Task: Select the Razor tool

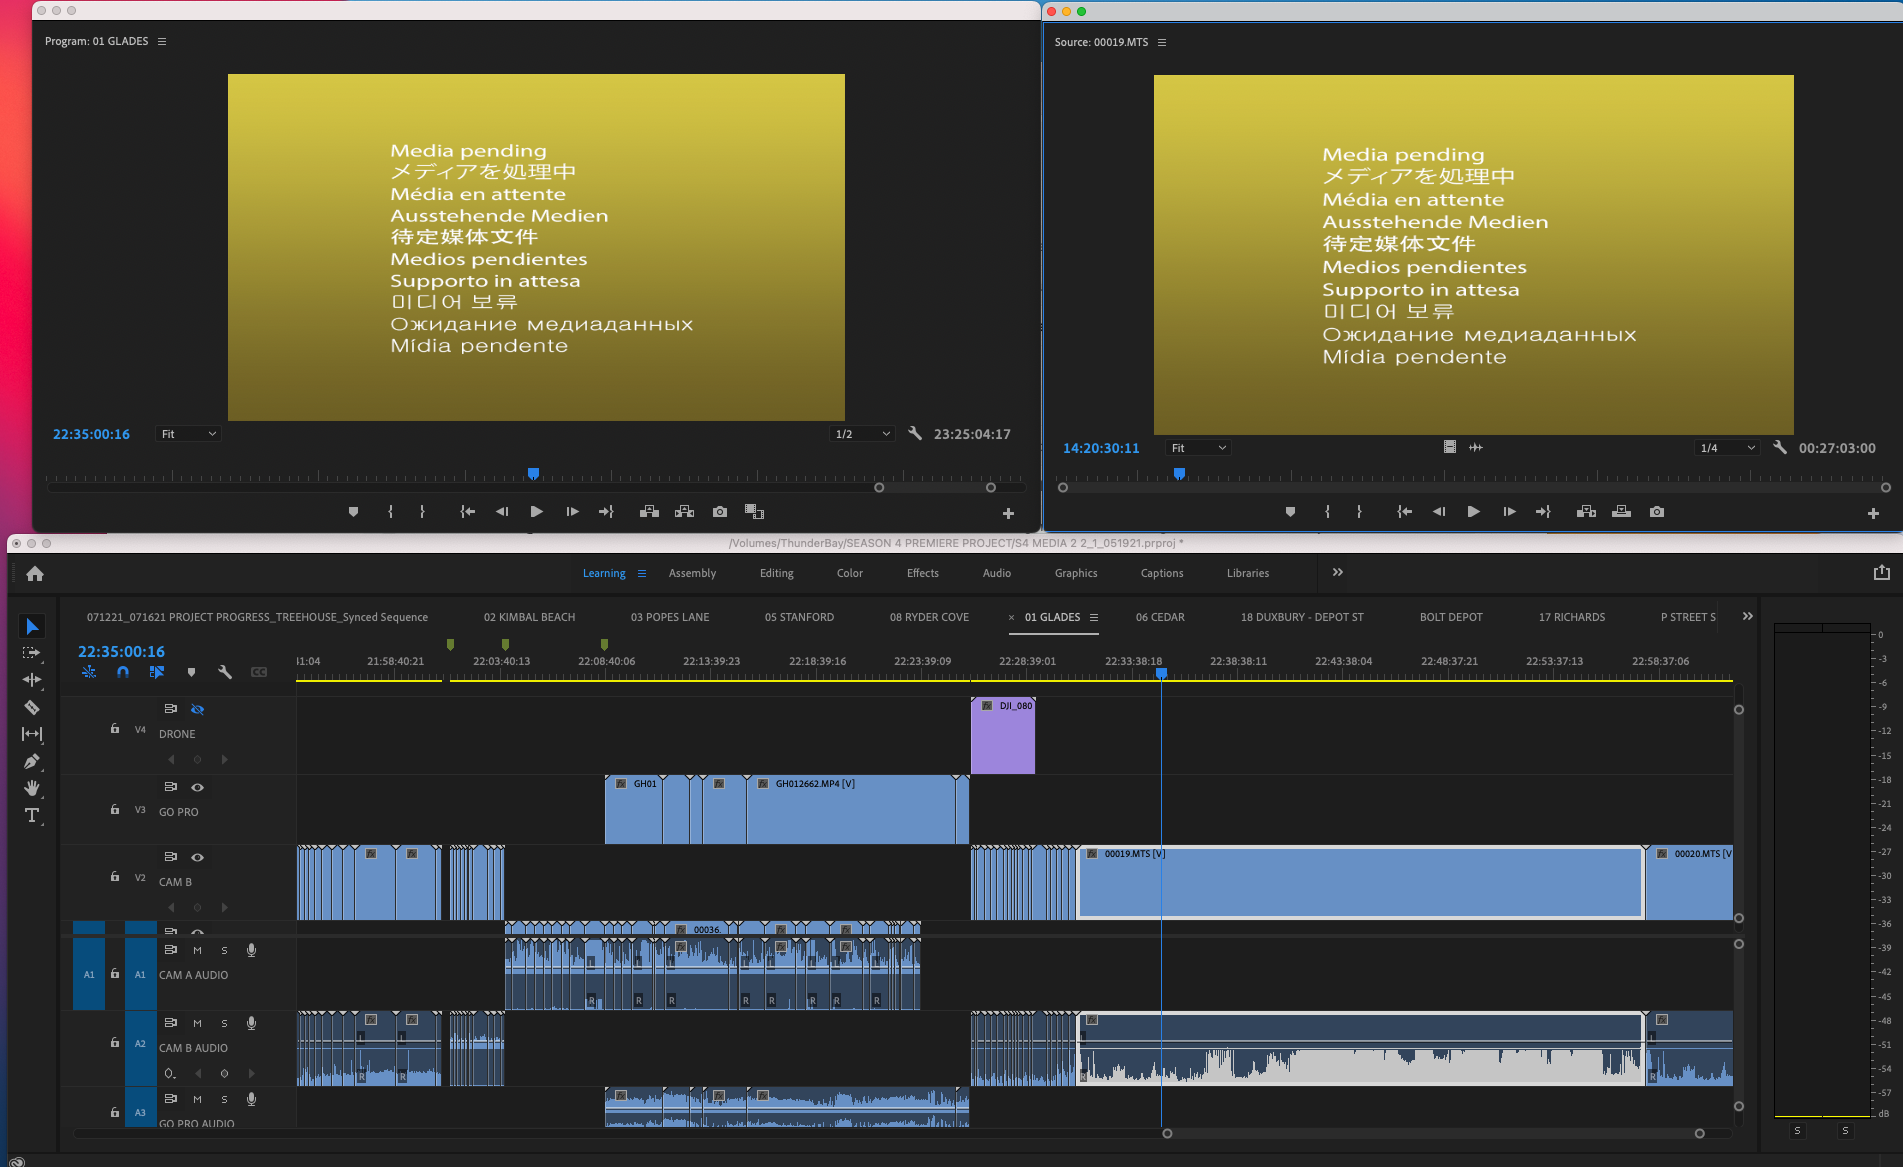Action: point(33,707)
